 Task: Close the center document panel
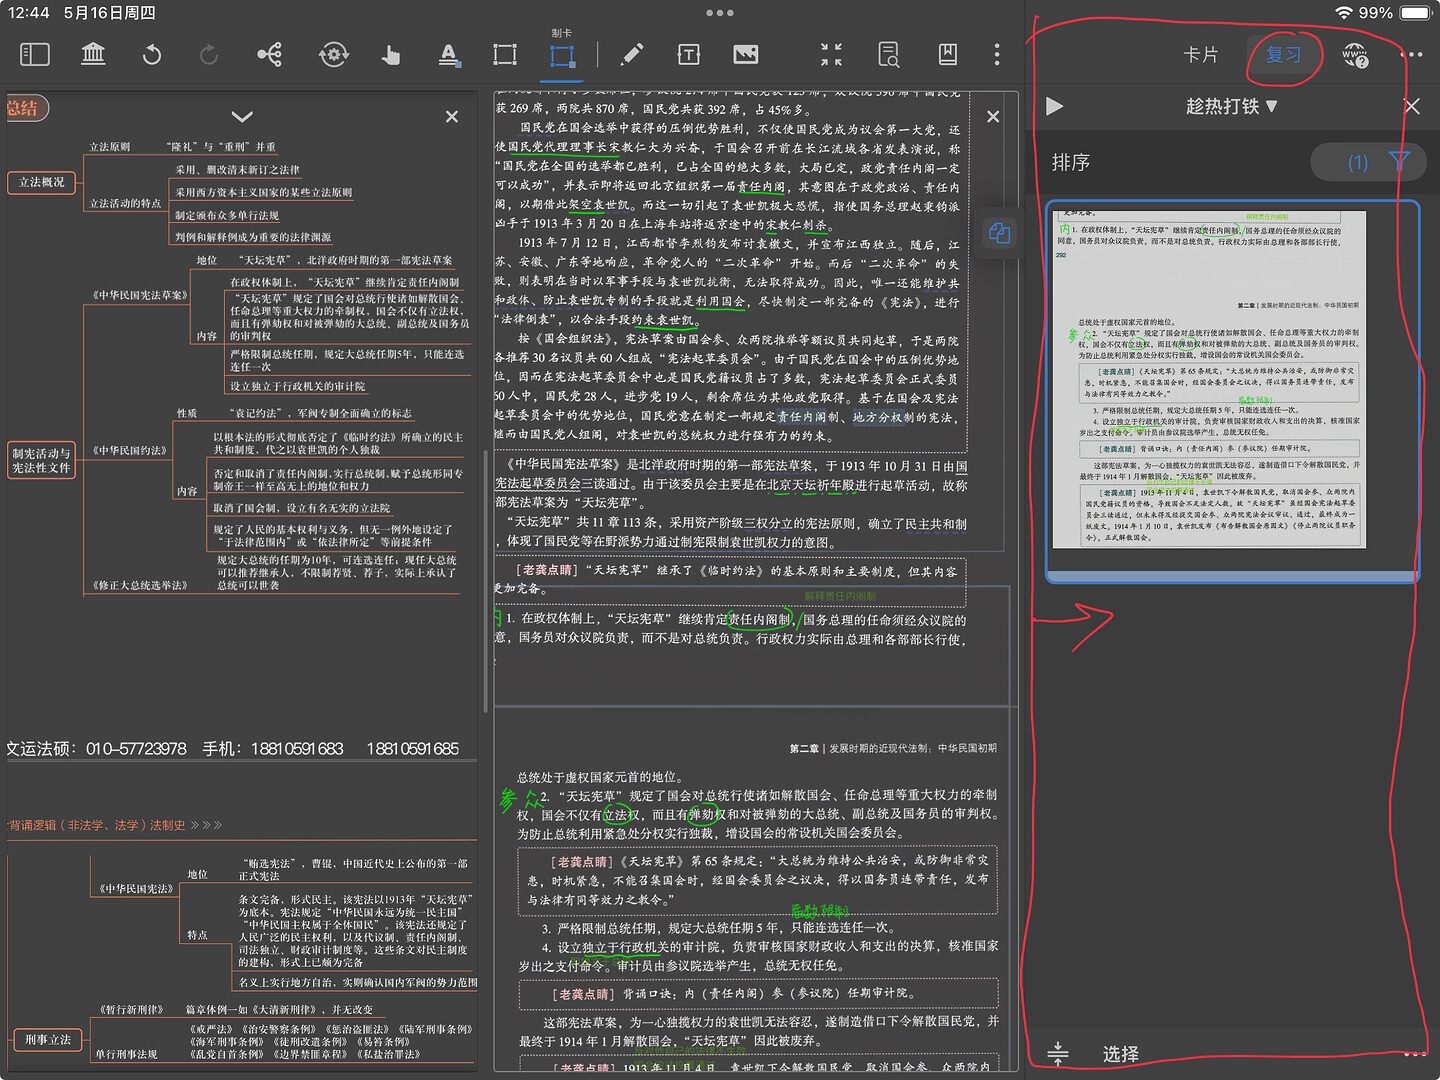[993, 117]
